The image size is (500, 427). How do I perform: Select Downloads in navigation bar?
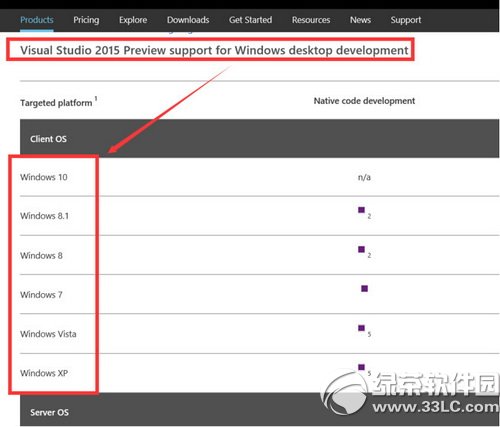(188, 20)
